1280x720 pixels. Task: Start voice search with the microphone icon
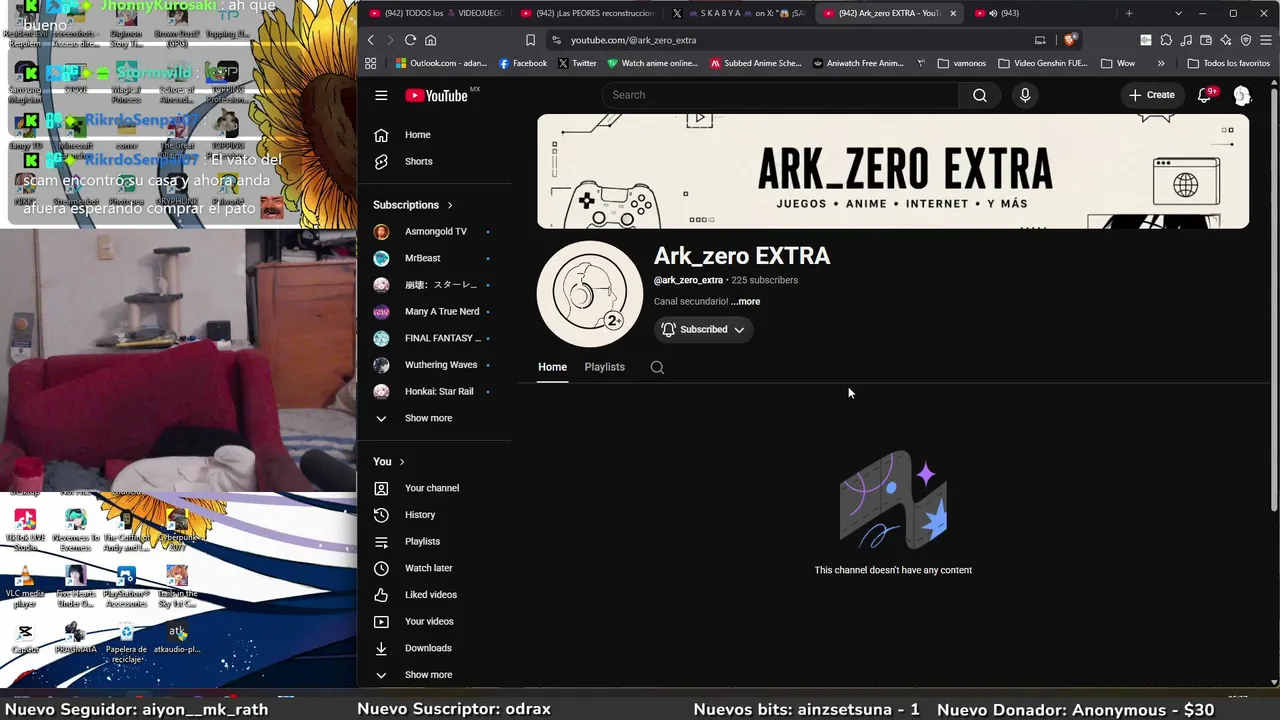(x=1025, y=95)
